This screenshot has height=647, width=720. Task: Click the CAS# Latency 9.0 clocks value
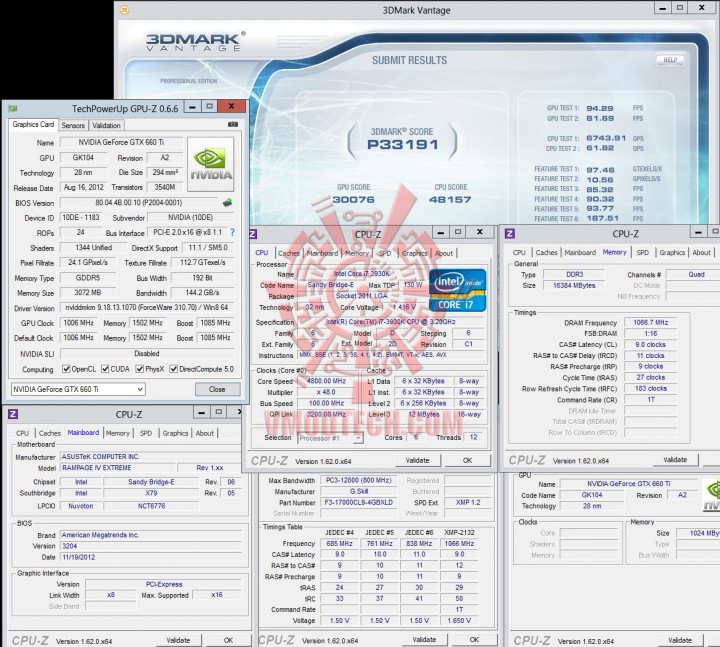tap(650, 344)
